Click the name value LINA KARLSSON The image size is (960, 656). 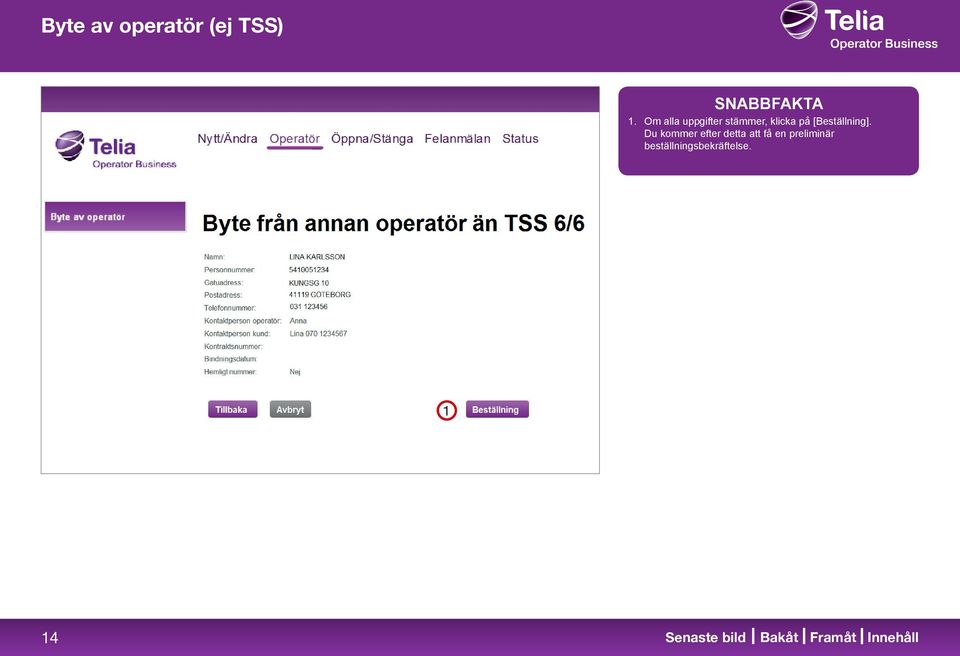317,257
